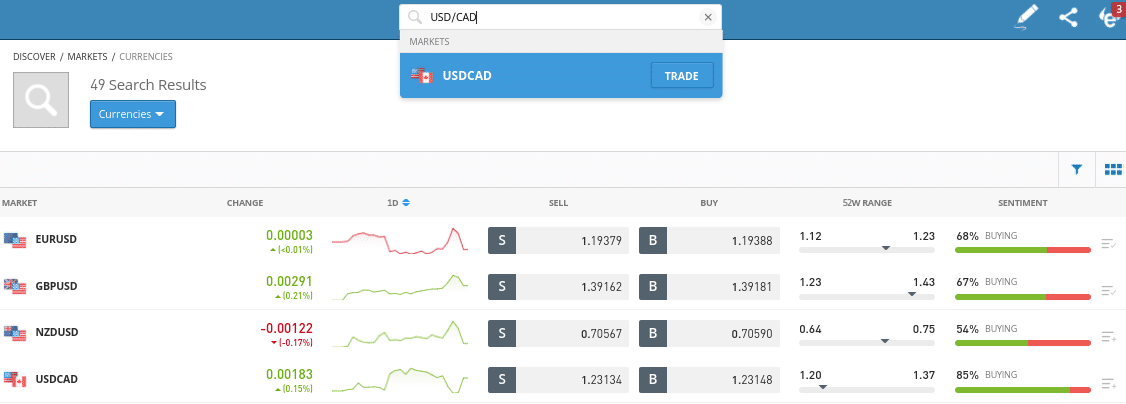Go to MARKETS breadcrumb

pyautogui.click(x=87, y=57)
